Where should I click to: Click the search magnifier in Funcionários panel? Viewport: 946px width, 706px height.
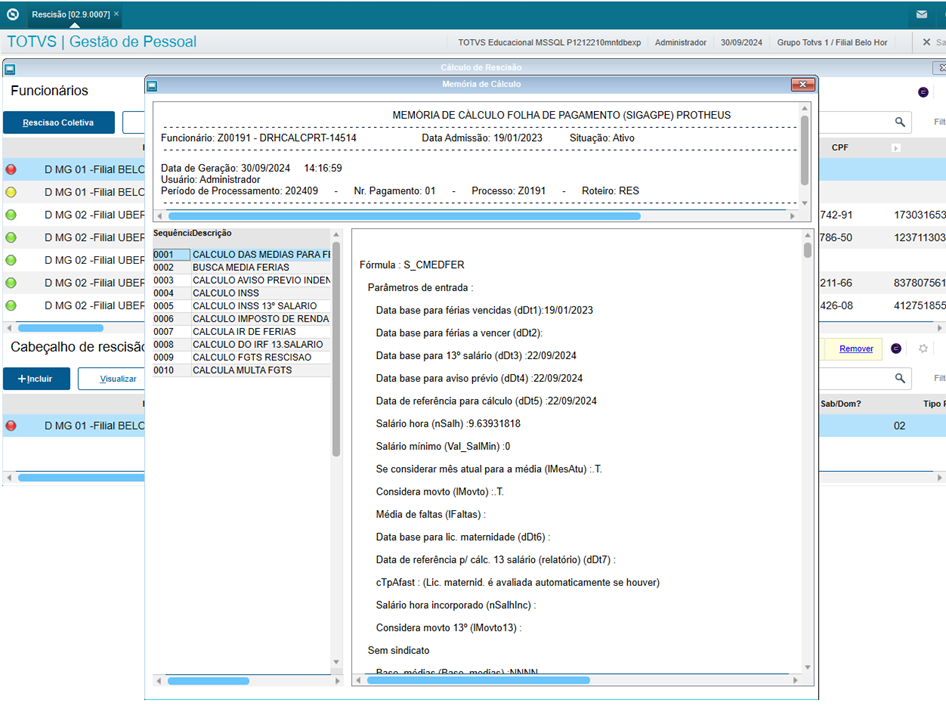pos(900,122)
